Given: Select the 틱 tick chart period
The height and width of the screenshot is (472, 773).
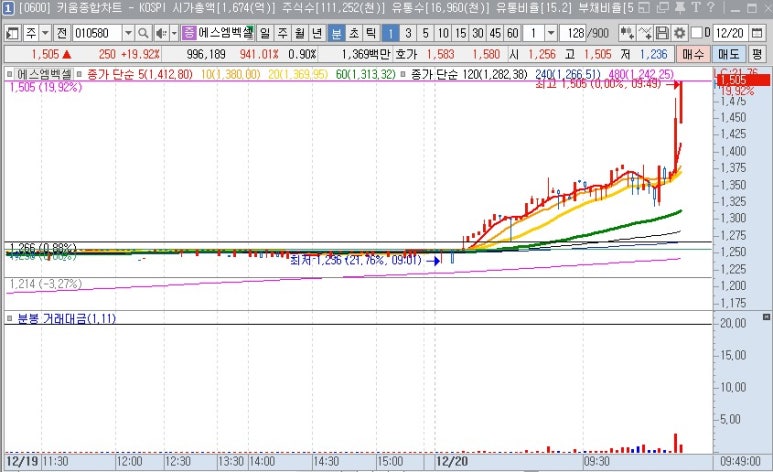Looking at the screenshot, I should pos(371,34).
